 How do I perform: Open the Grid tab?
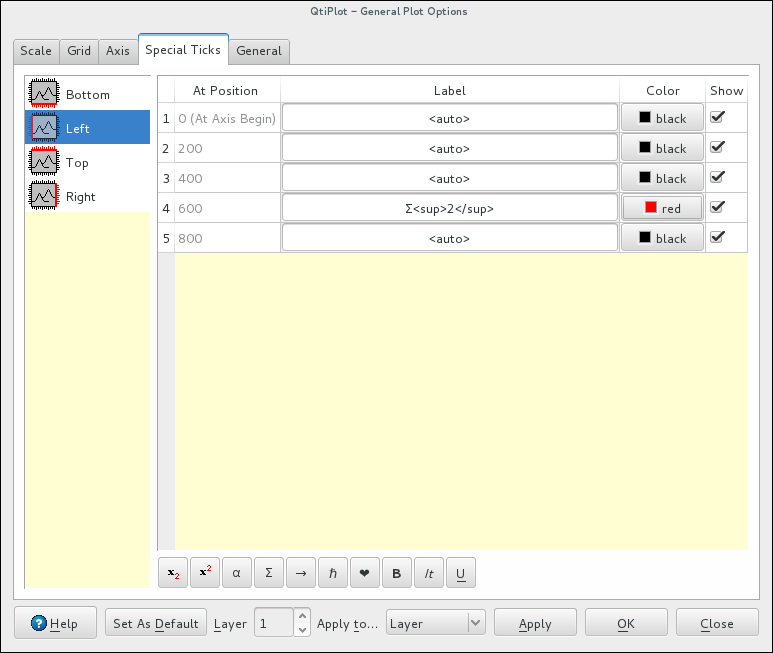tap(79, 51)
